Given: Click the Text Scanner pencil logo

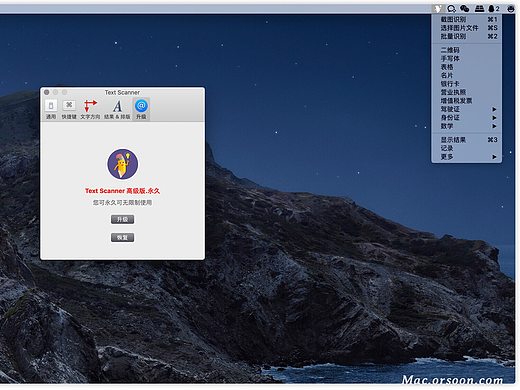Looking at the screenshot, I should pyautogui.click(x=122, y=164).
